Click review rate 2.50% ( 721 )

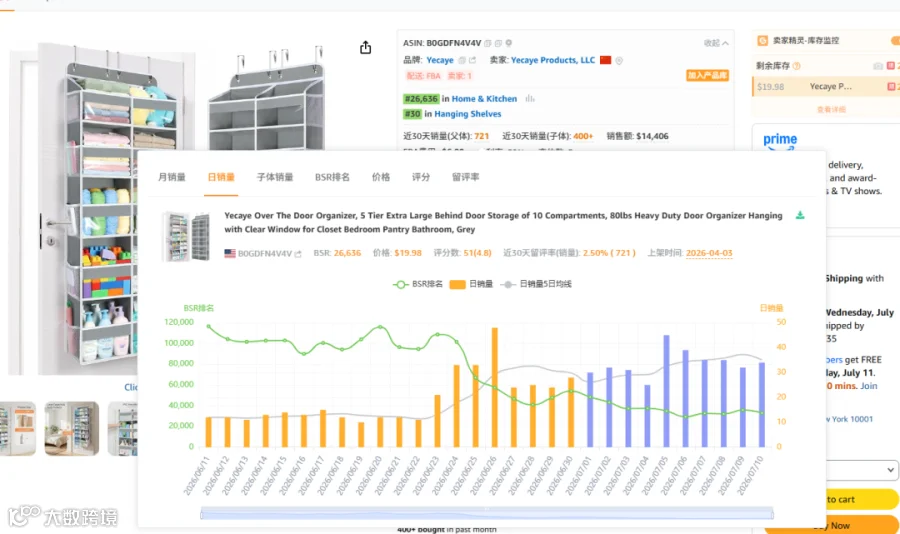(x=609, y=253)
